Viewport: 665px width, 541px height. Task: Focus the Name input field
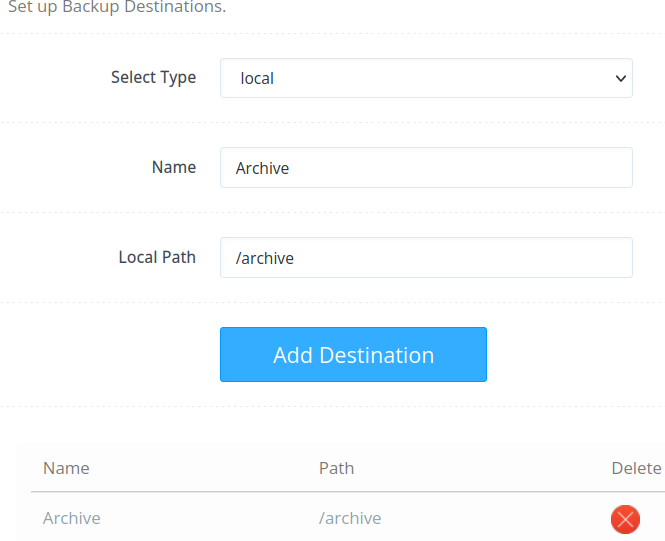coord(426,168)
